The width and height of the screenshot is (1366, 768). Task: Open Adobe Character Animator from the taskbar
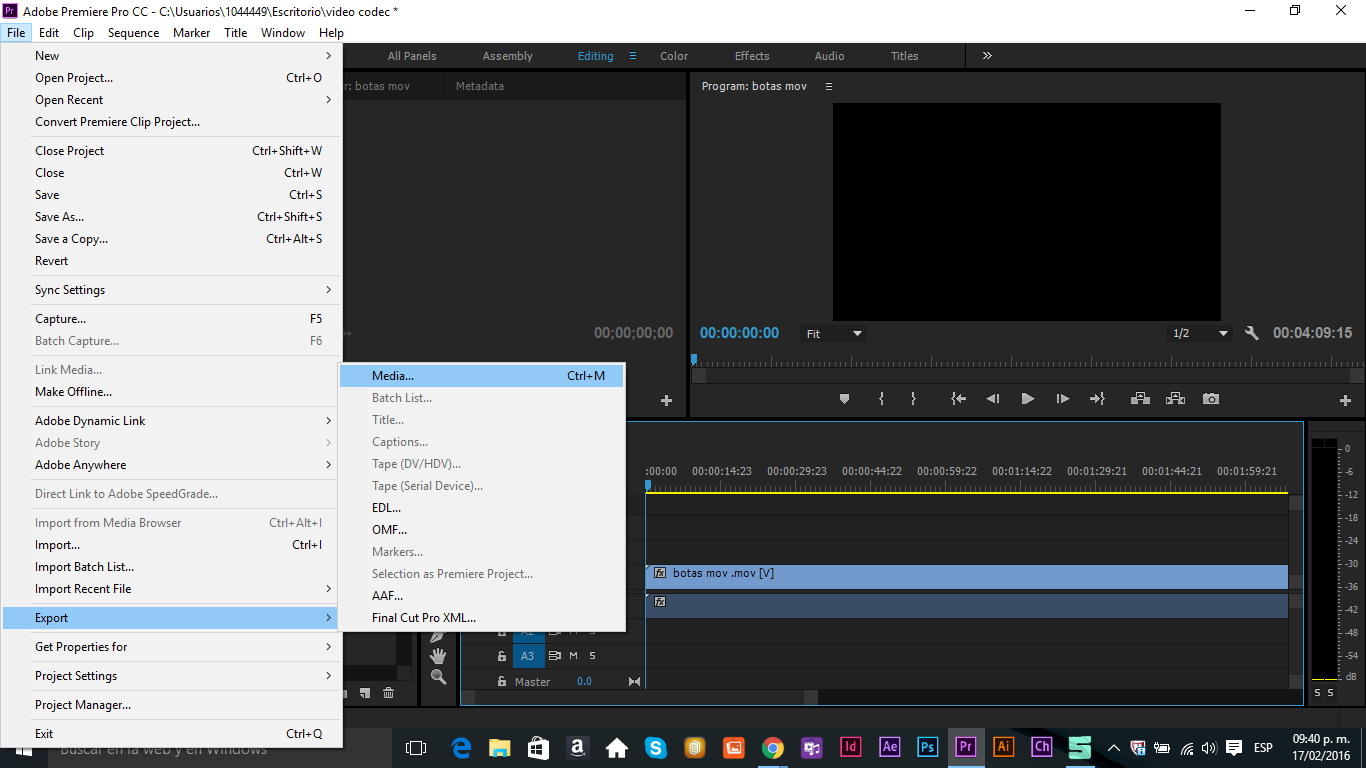tap(1041, 747)
